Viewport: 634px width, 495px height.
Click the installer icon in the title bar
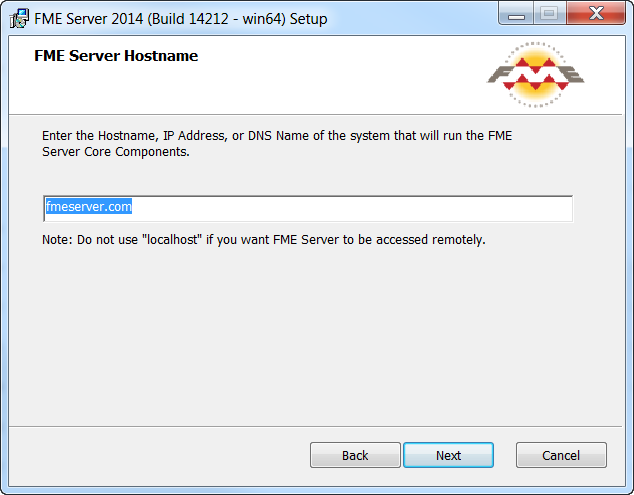tap(19, 19)
